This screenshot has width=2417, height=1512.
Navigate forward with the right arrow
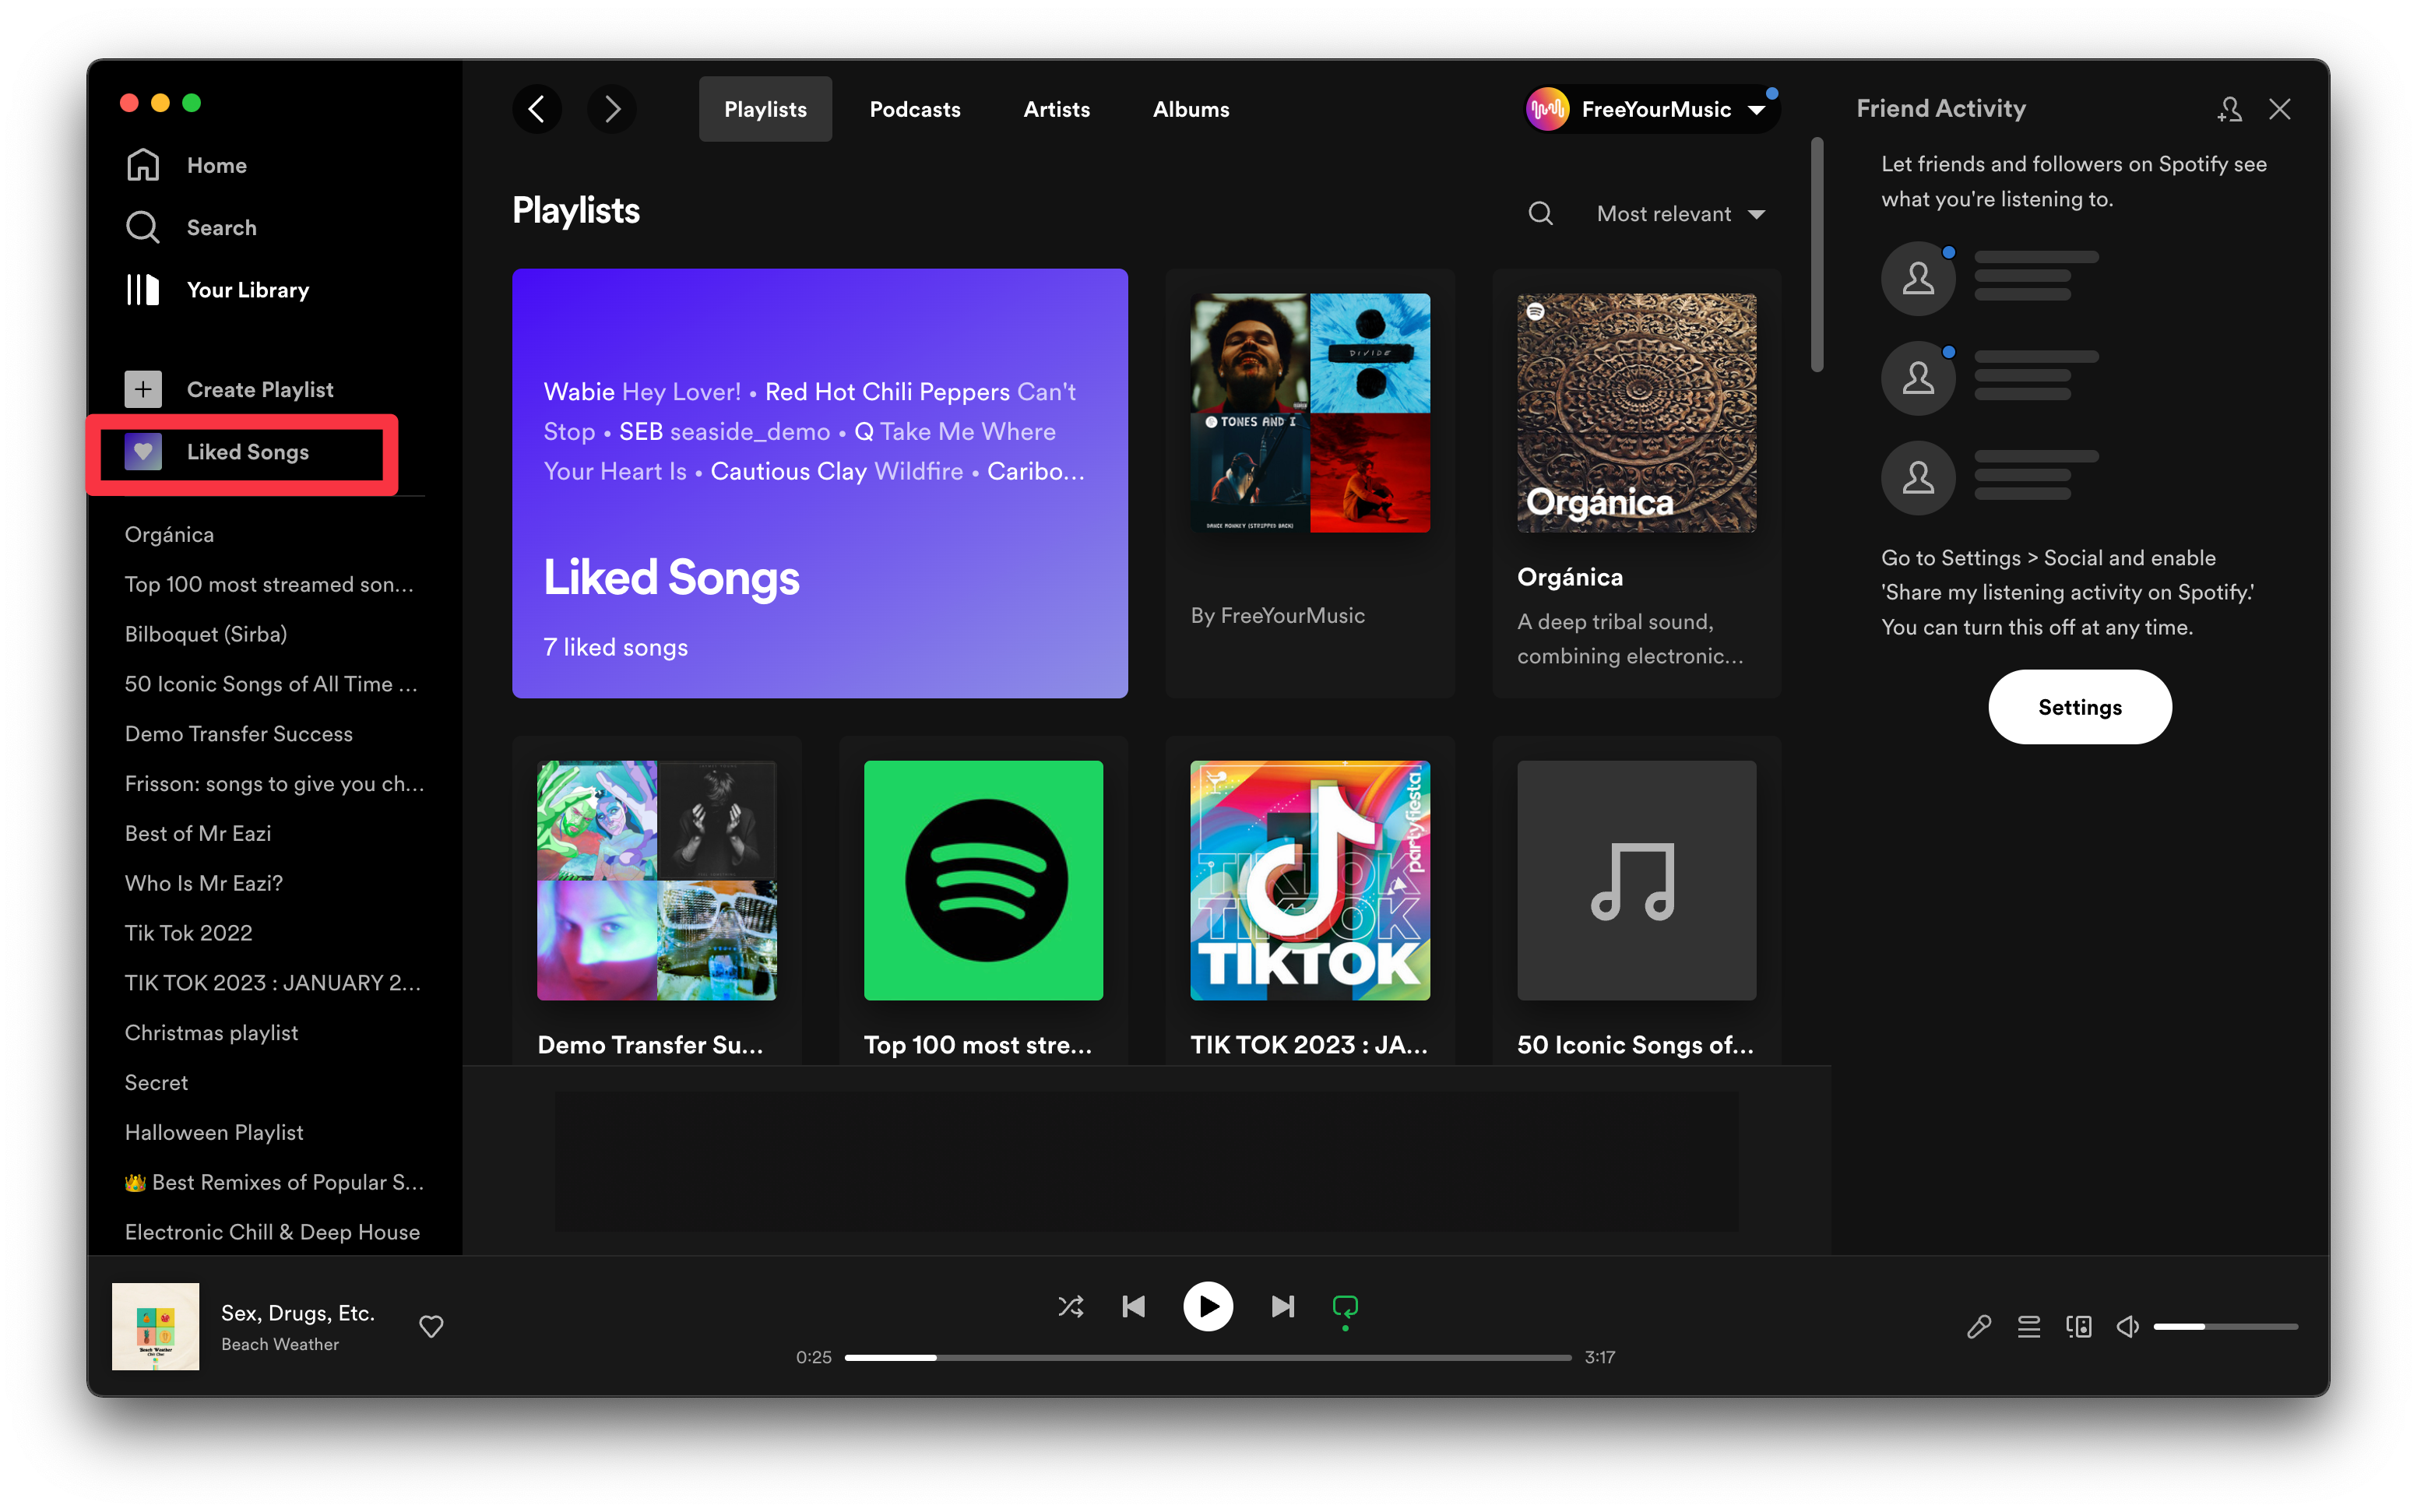pyautogui.click(x=612, y=109)
